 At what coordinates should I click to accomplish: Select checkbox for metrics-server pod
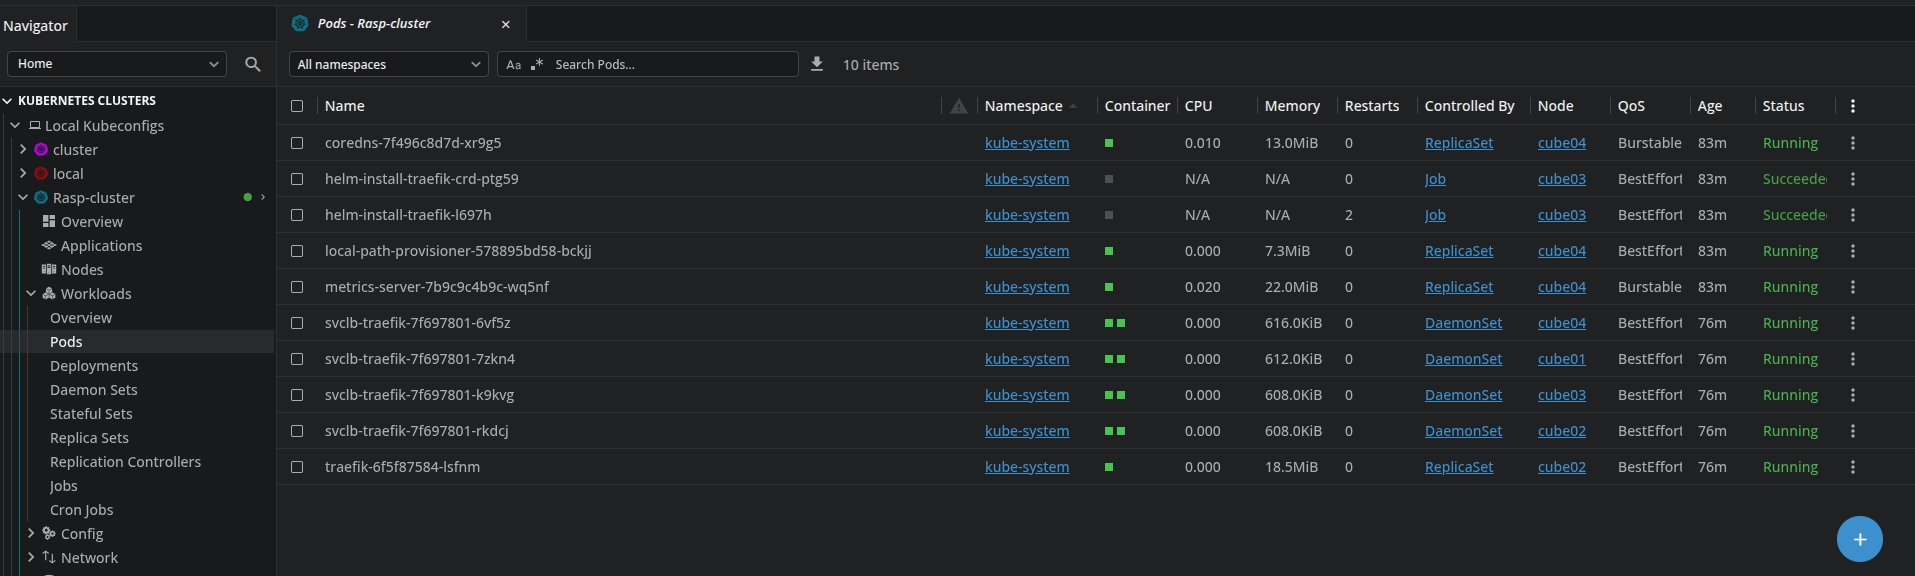(297, 287)
